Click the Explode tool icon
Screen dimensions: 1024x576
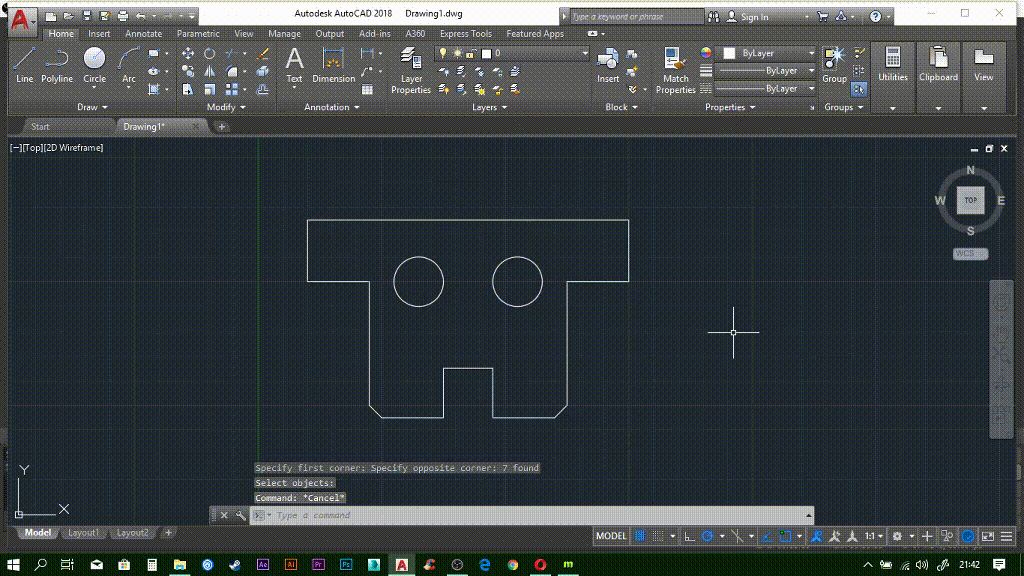[x=263, y=71]
